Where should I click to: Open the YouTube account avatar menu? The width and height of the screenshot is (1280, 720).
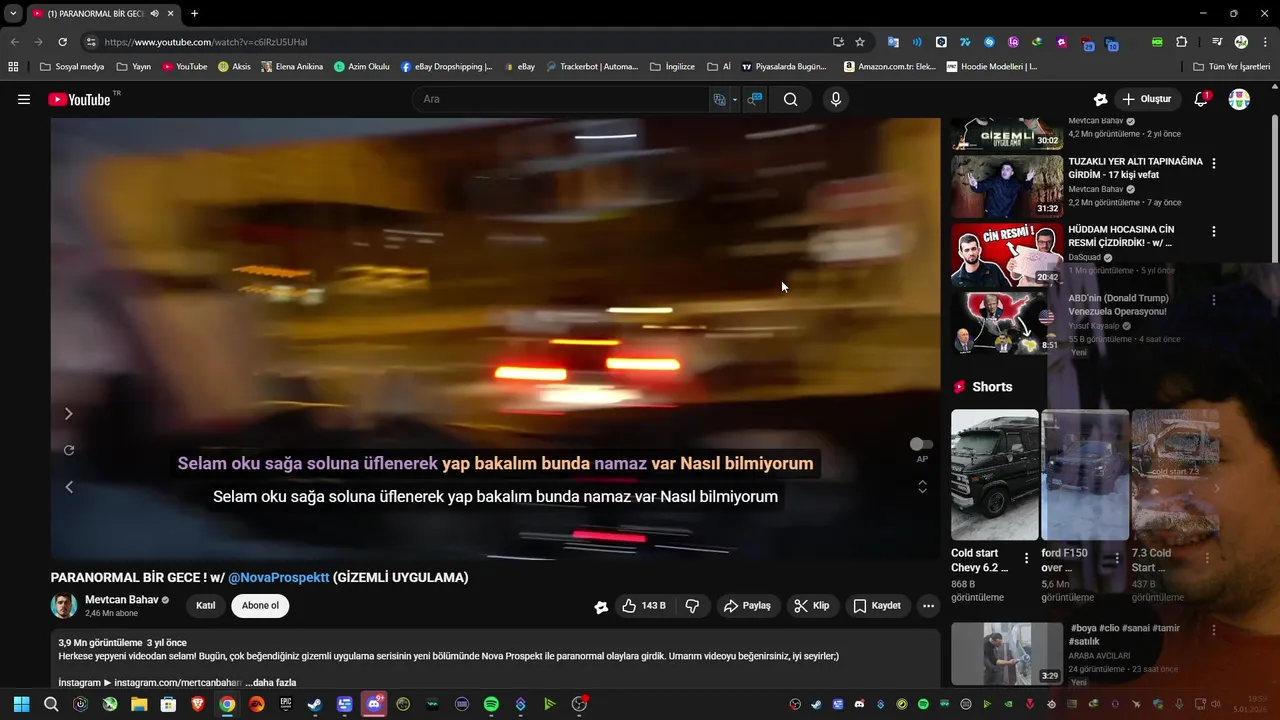(1239, 99)
